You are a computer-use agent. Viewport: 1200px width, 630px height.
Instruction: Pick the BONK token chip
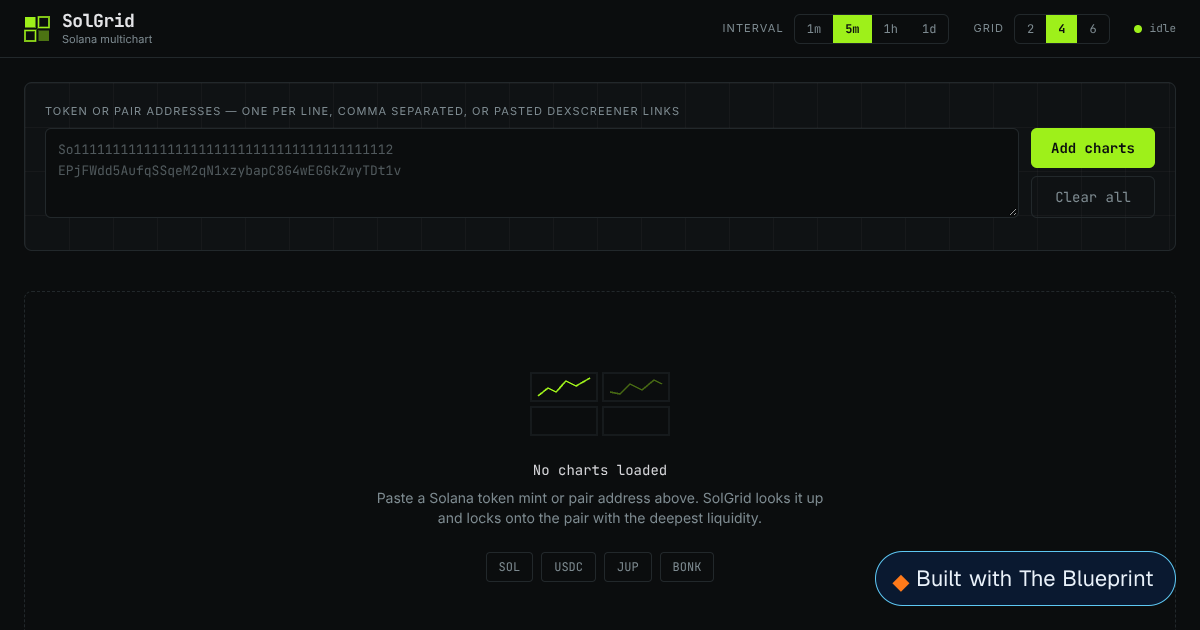[687, 567]
